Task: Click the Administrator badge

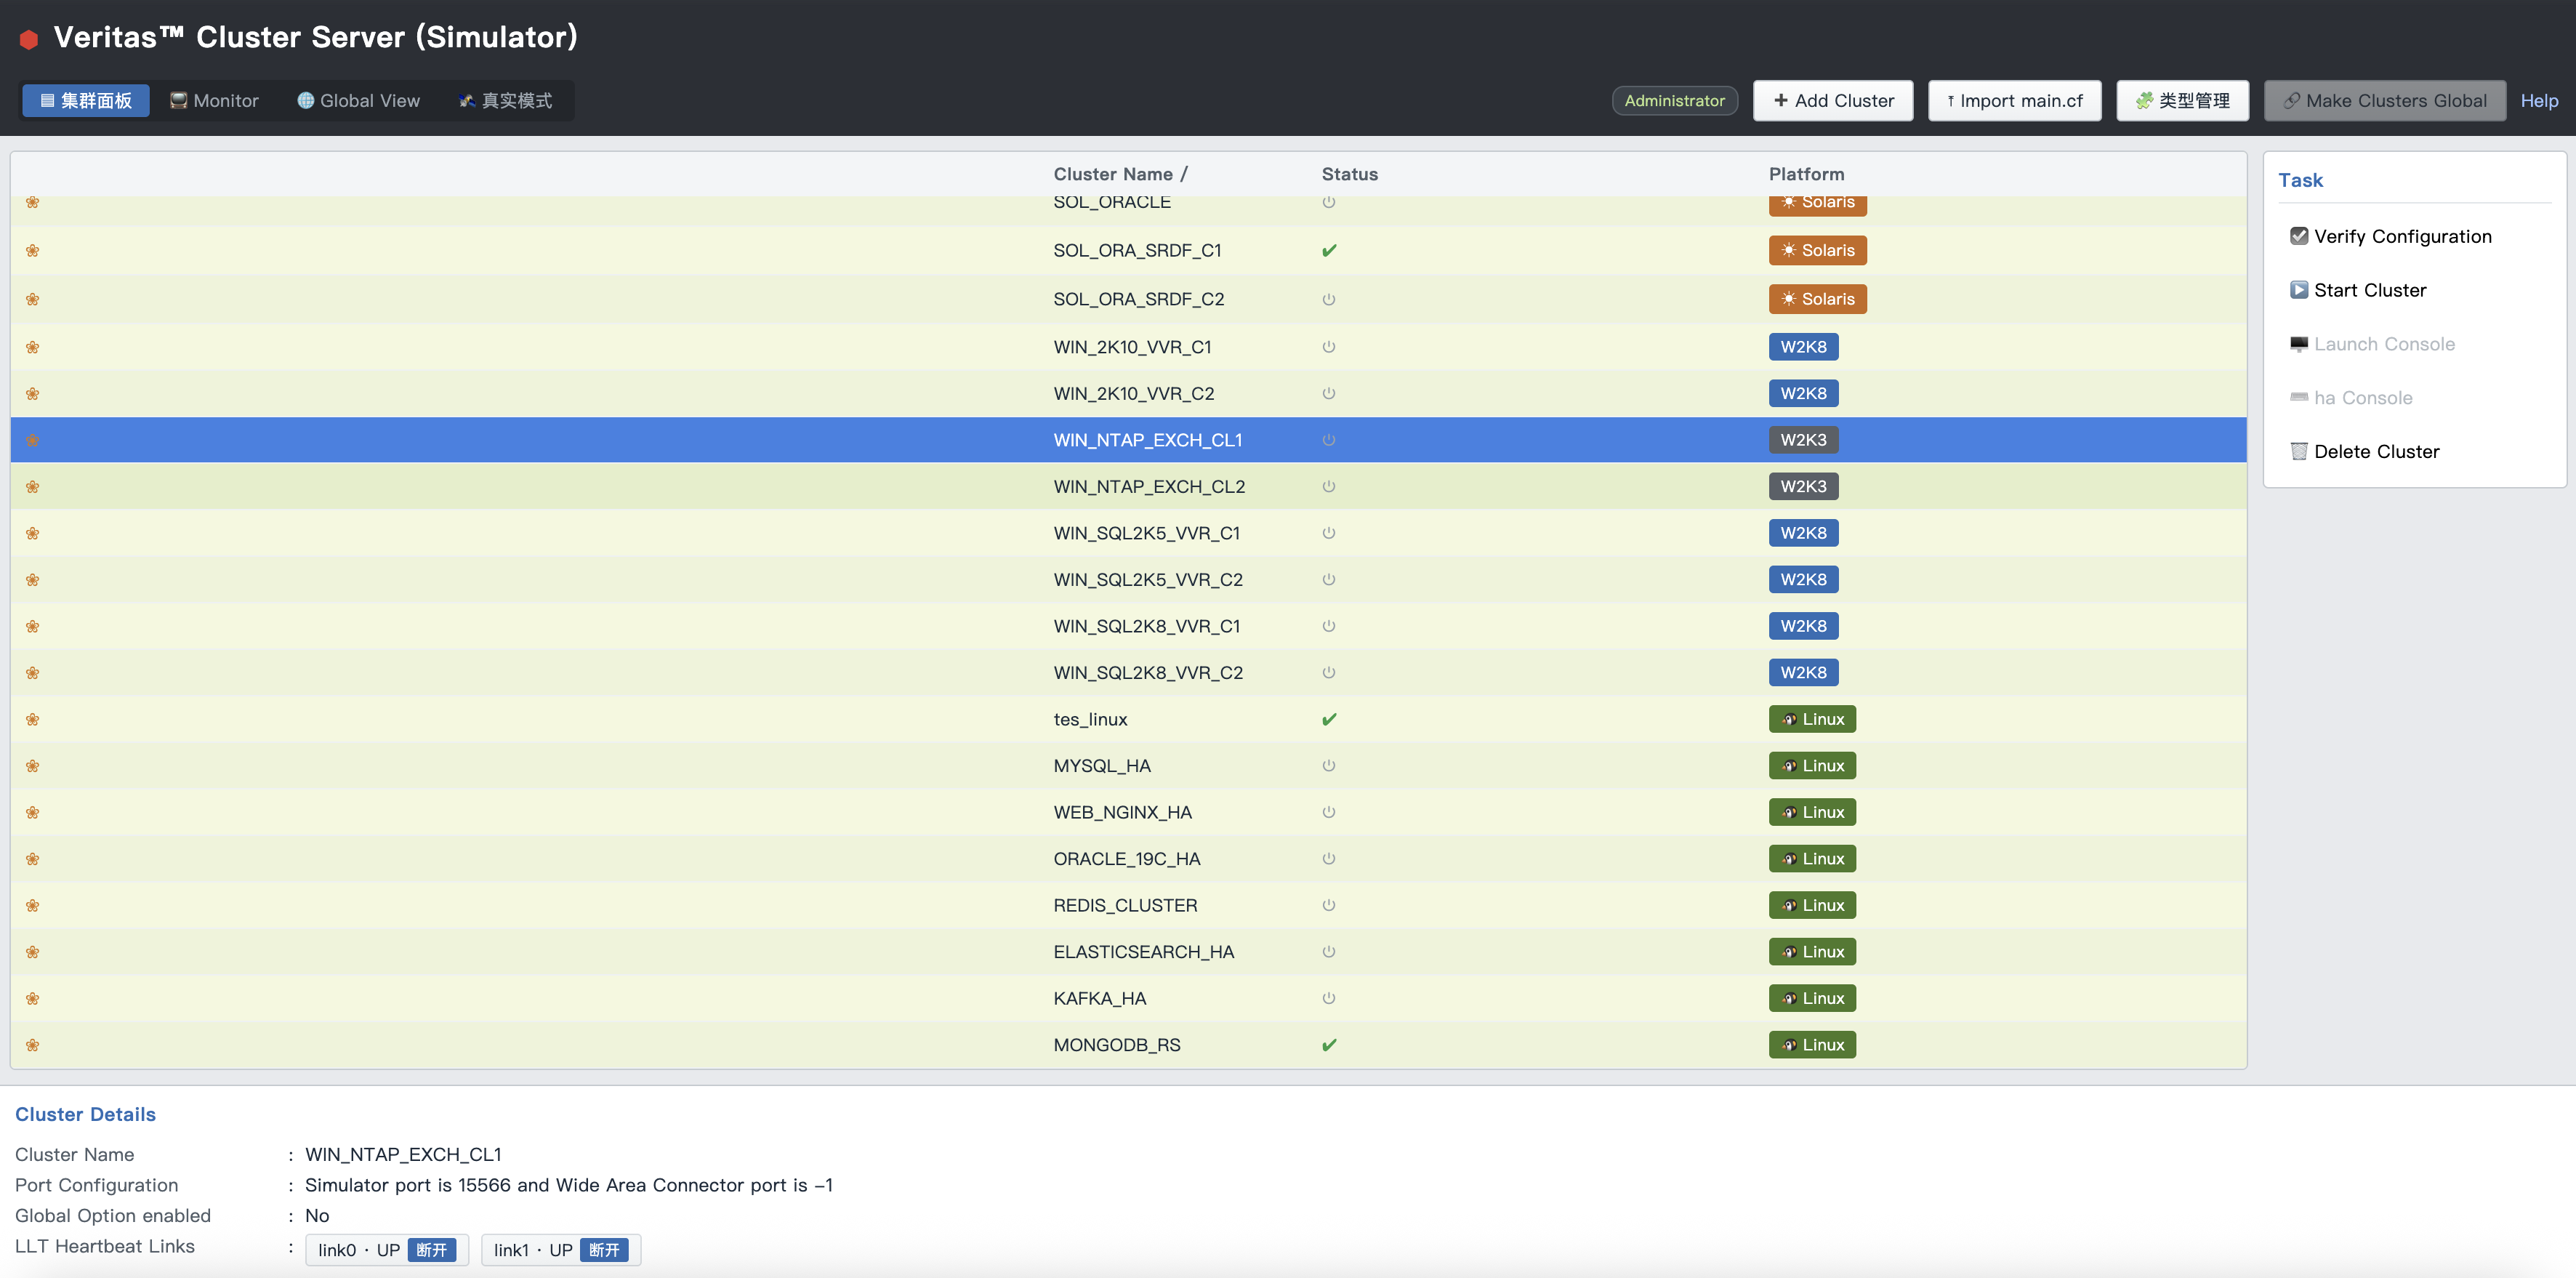Action: pos(1674,100)
